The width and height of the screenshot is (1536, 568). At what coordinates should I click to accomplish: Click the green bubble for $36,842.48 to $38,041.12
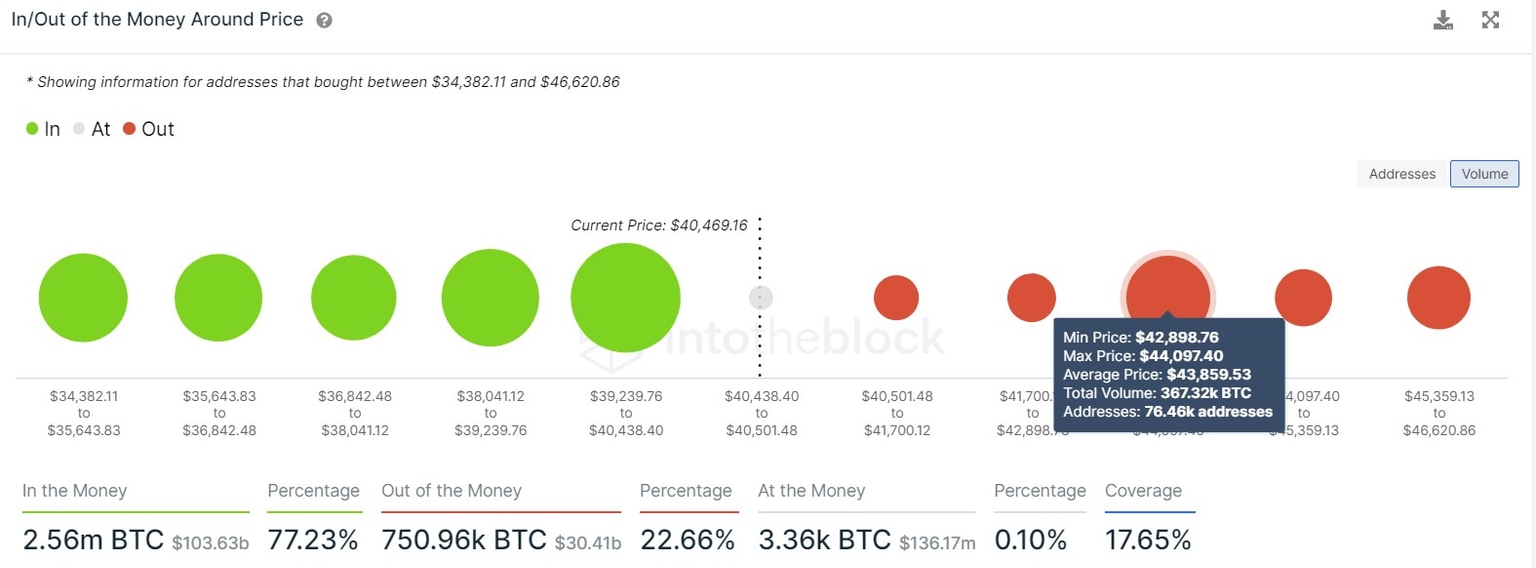point(354,298)
